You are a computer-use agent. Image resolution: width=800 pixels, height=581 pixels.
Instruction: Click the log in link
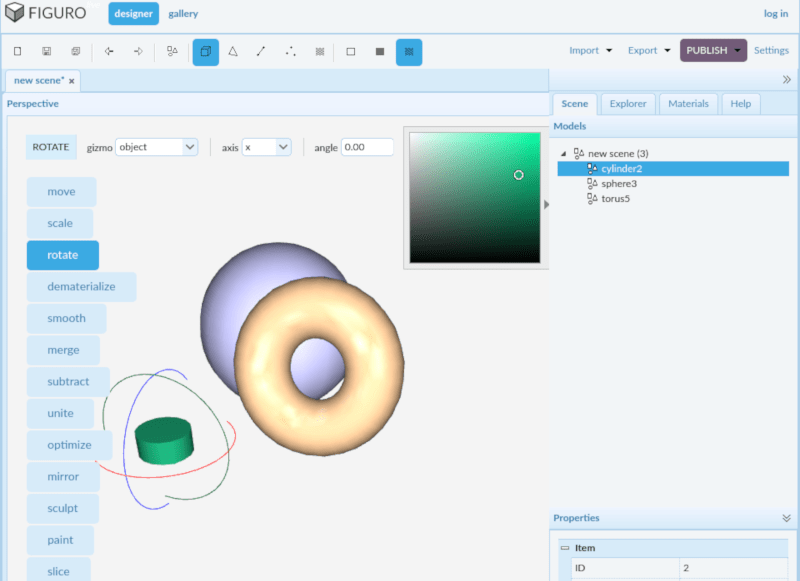point(776,13)
